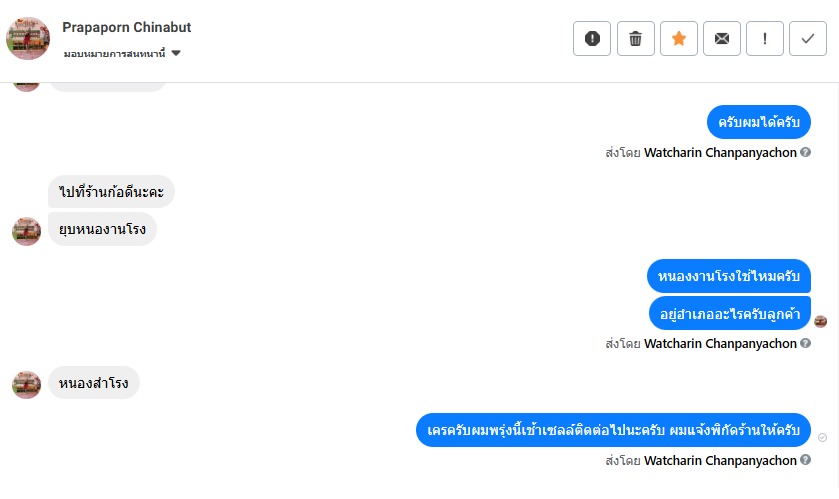Toggle the orange star follow-up marker
This screenshot has height=499, width=839.
click(678, 38)
